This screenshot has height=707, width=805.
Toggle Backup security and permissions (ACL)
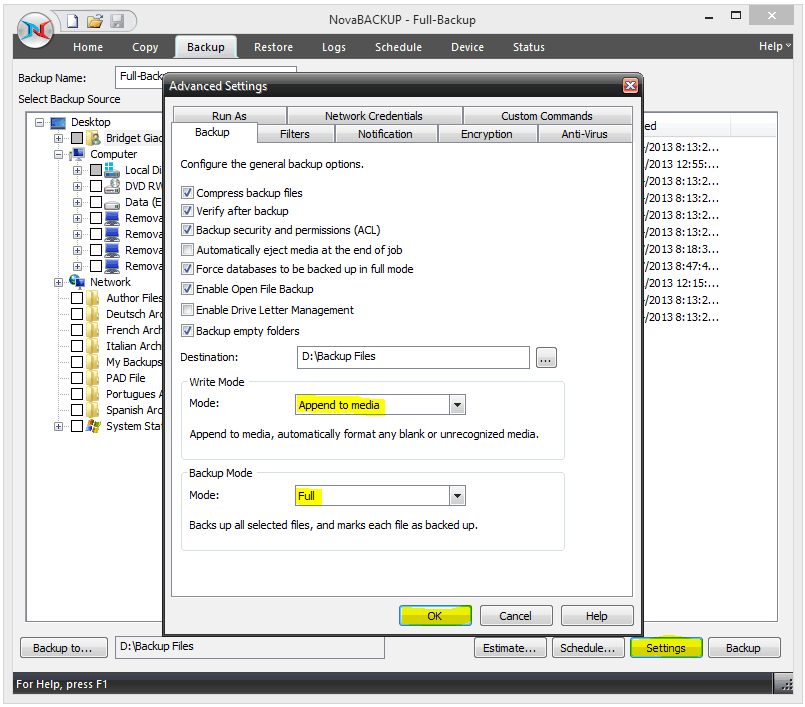click(187, 230)
